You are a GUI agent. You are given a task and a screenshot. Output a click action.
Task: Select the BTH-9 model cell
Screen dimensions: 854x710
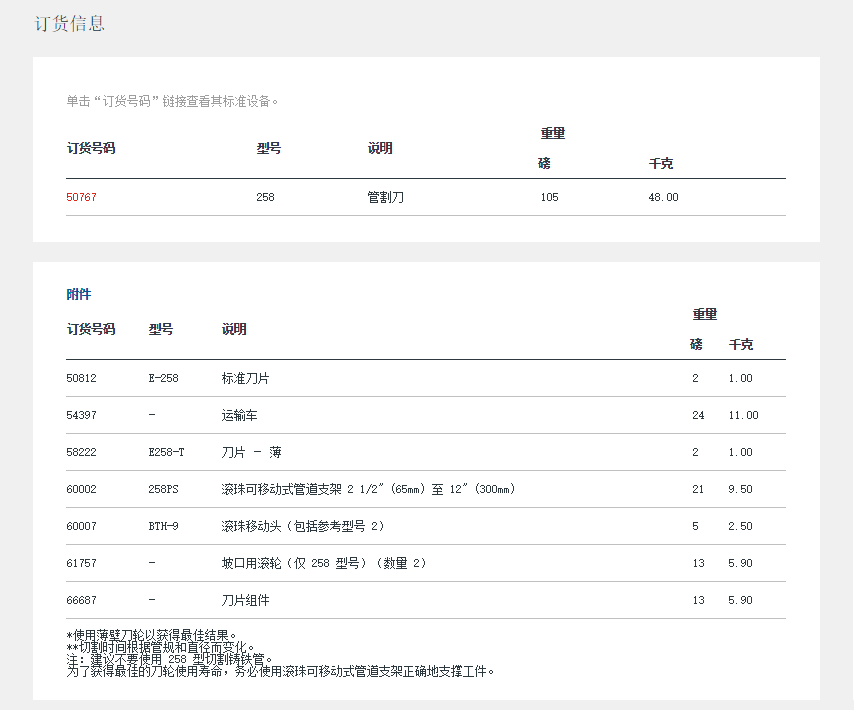click(x=163, y=526)
